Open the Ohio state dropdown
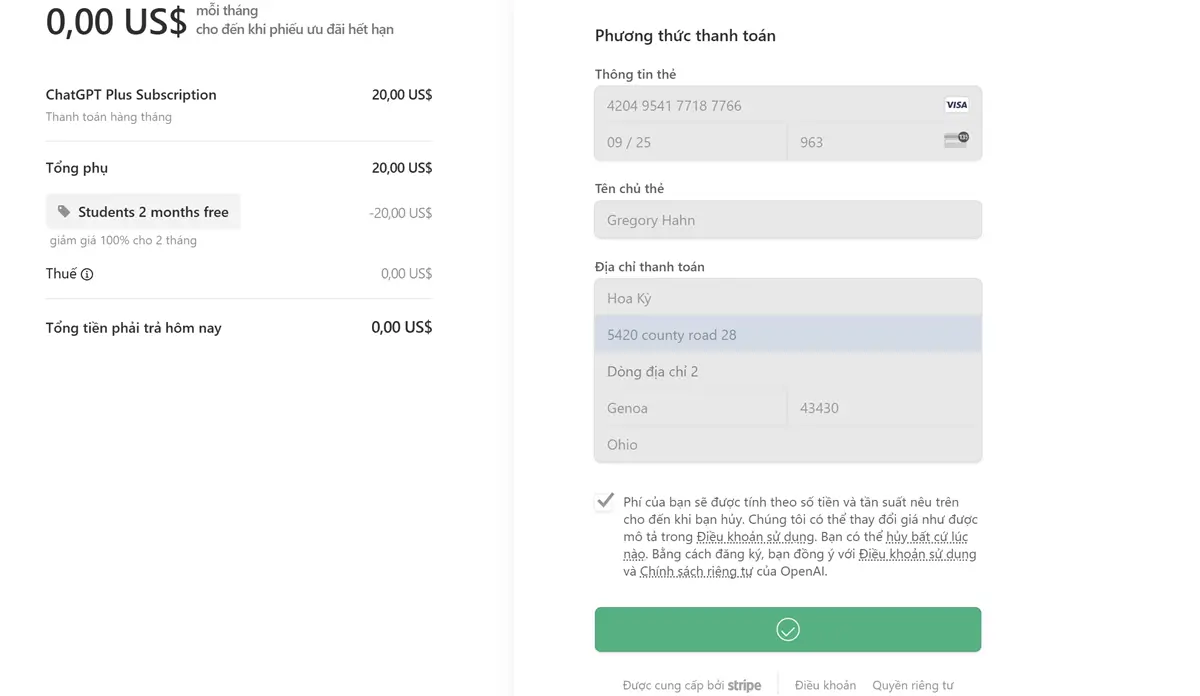The height and width of the screenshot is (696, 1200). coord(788,444)
